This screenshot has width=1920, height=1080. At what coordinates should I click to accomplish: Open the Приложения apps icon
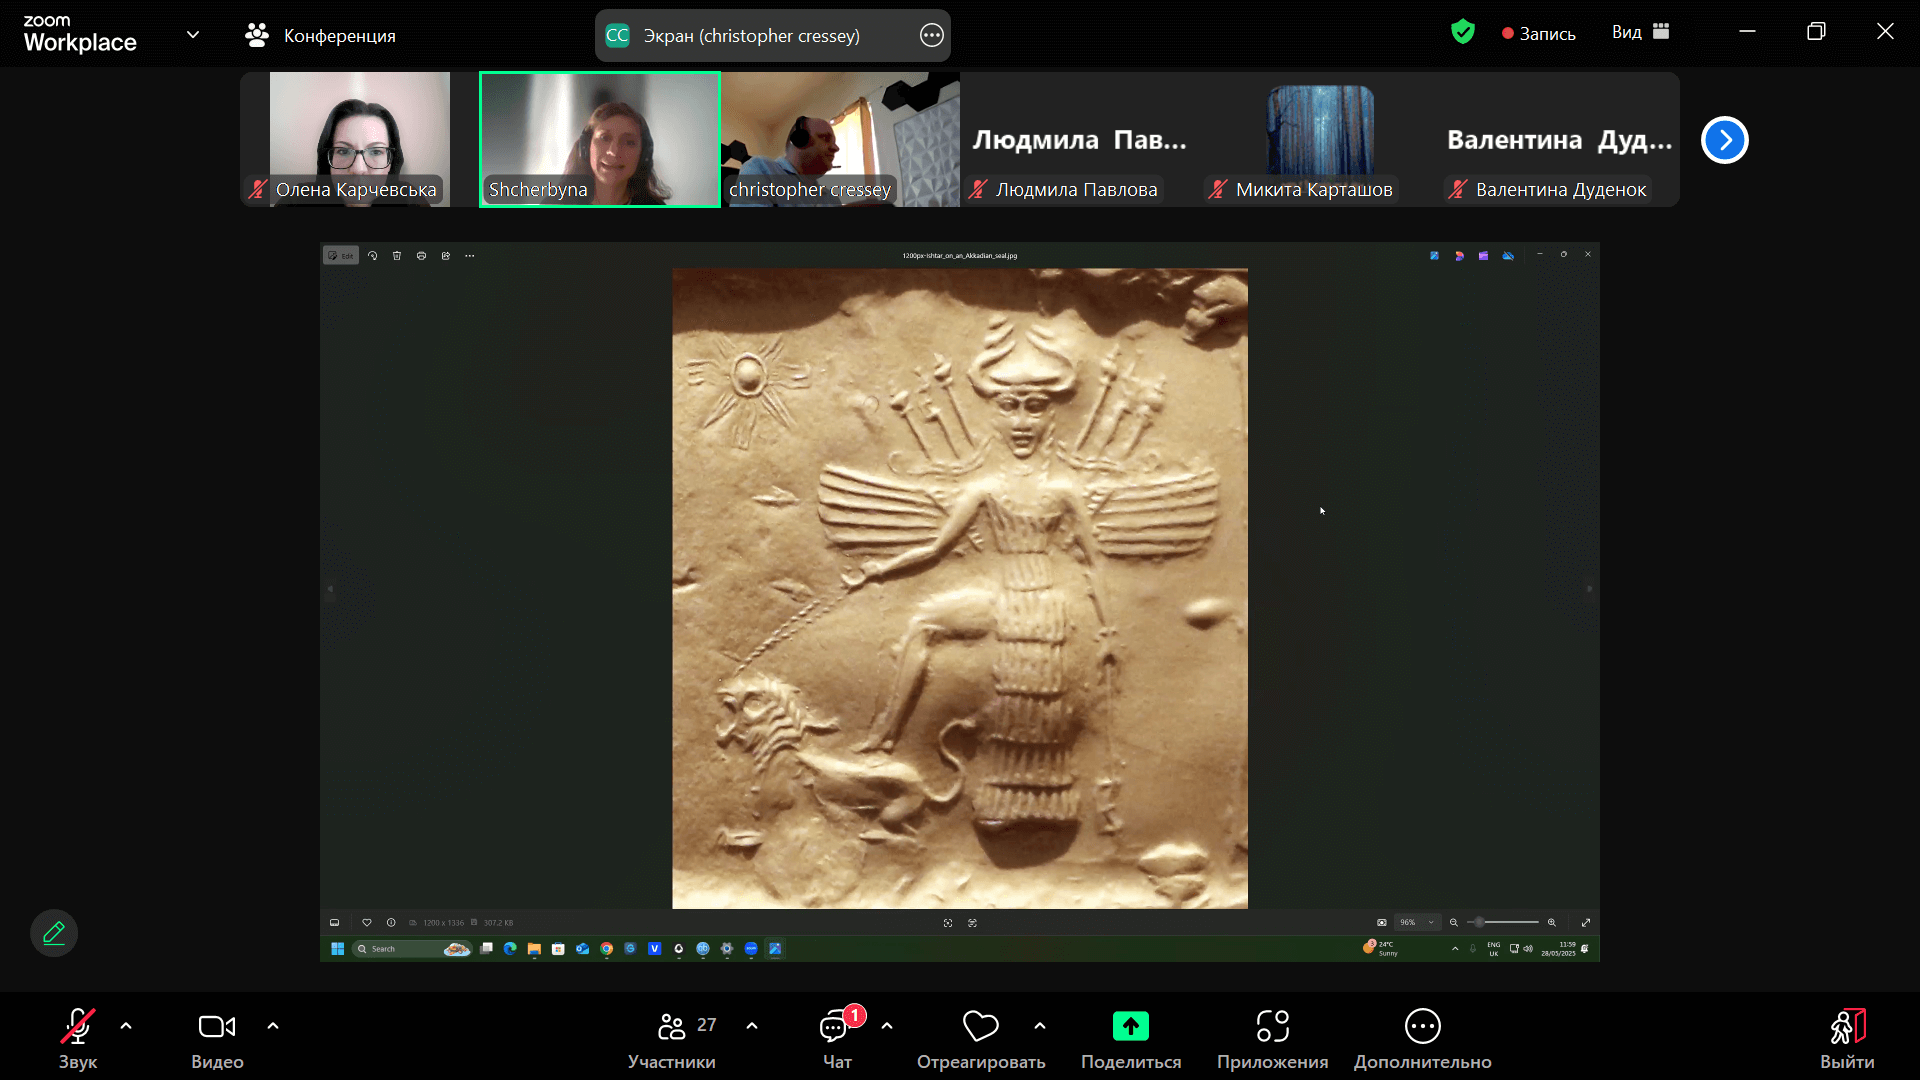[x=1272, y=1027]
